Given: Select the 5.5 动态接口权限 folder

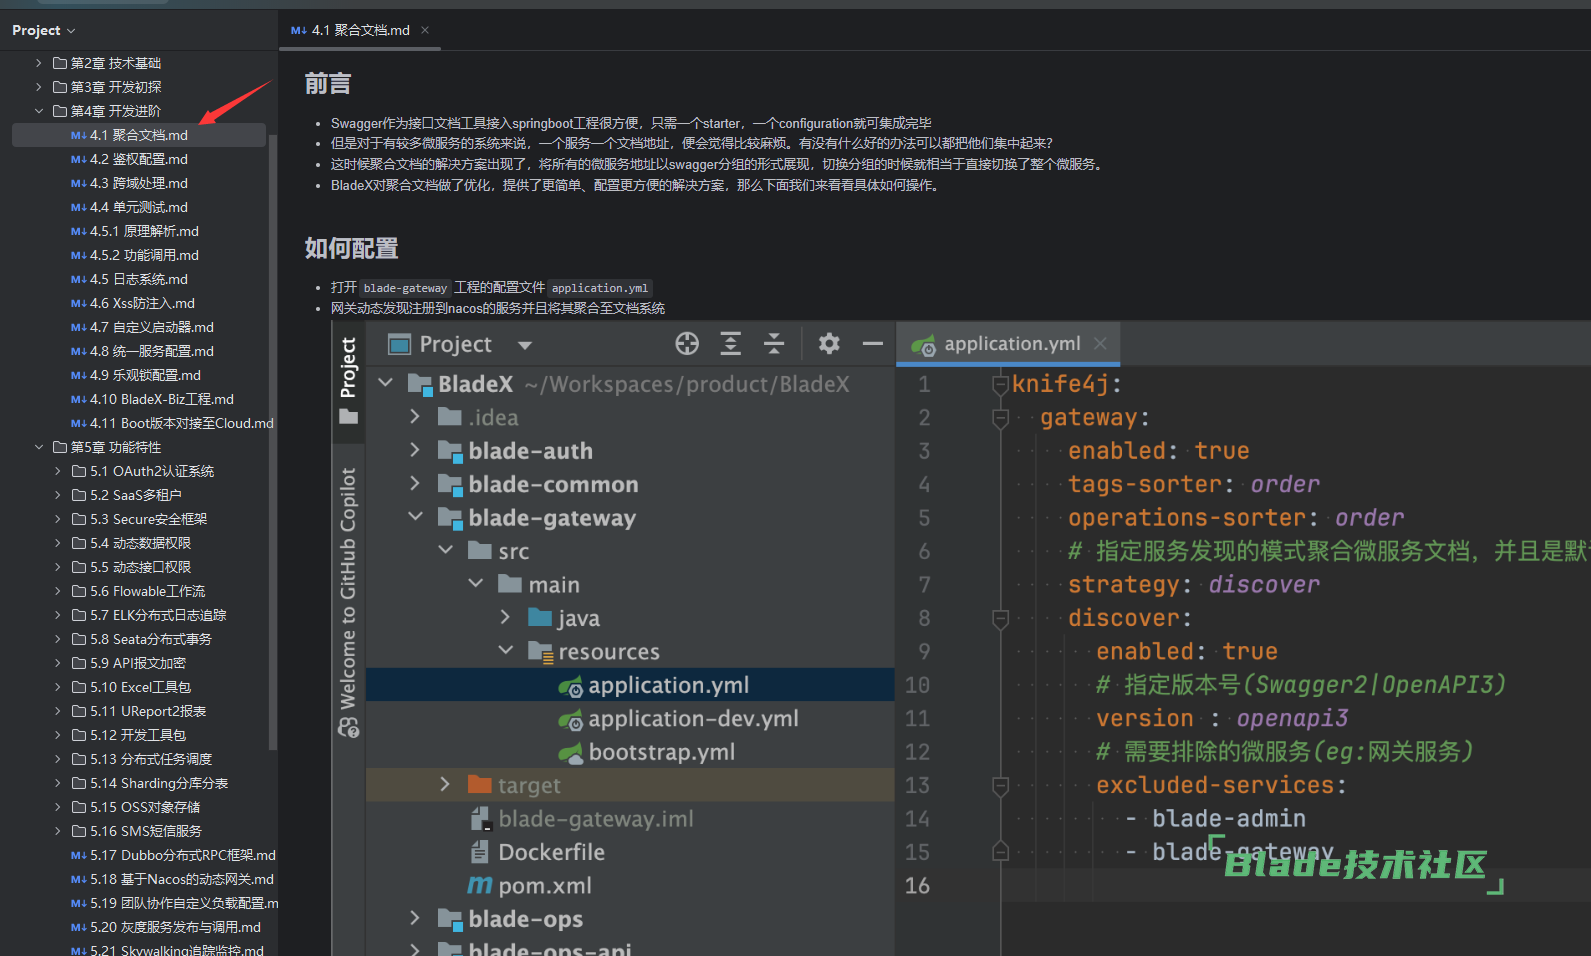Looking at the screenshot, I should coord(139,567).
